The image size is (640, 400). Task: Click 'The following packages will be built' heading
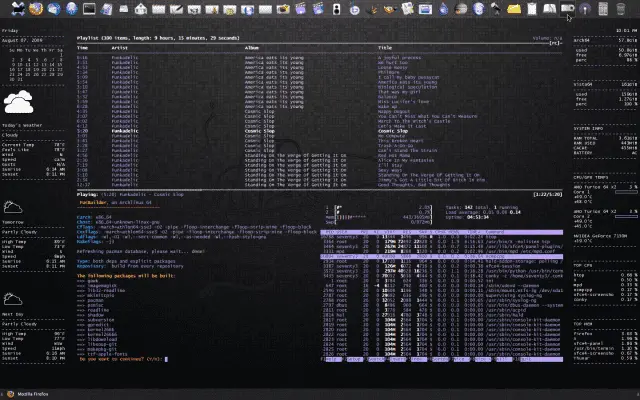coord(126,276)
